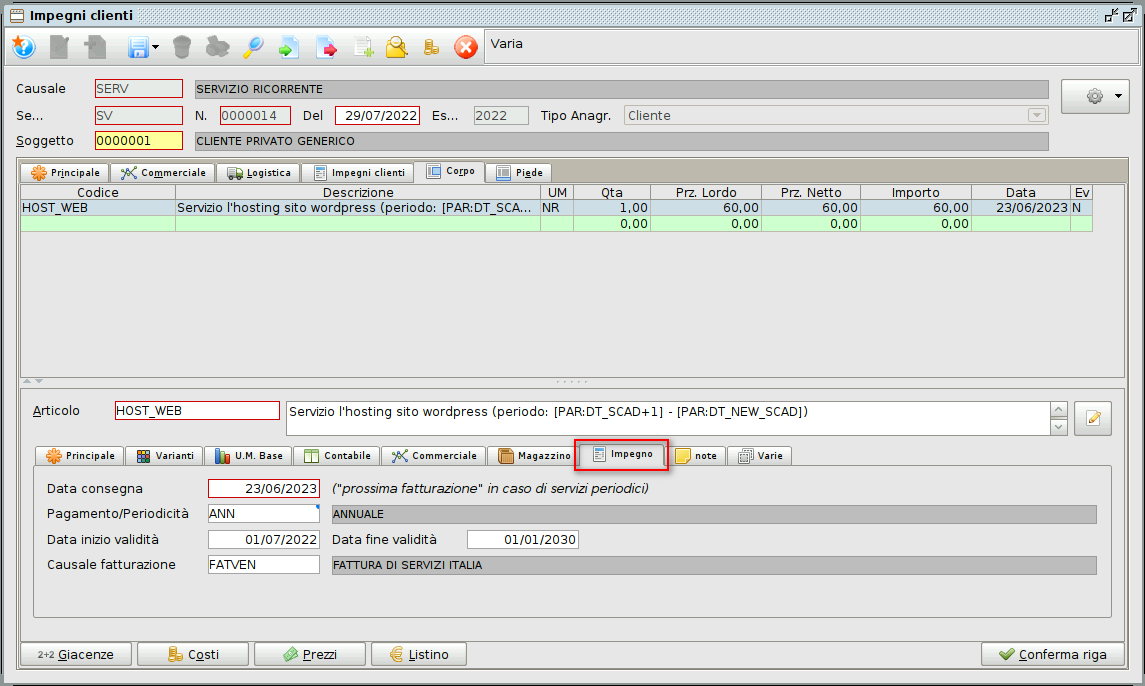Select the Search magnifier toolbar icon
Image resolution: width=1145 pixels, height=686 pixels.
click(x=254, y=47)
